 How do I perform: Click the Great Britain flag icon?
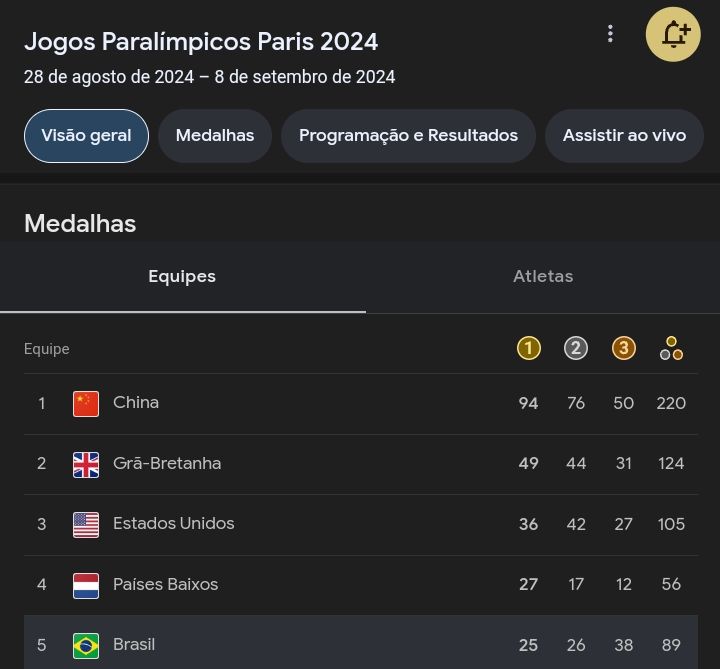click(x=86, y=464)
